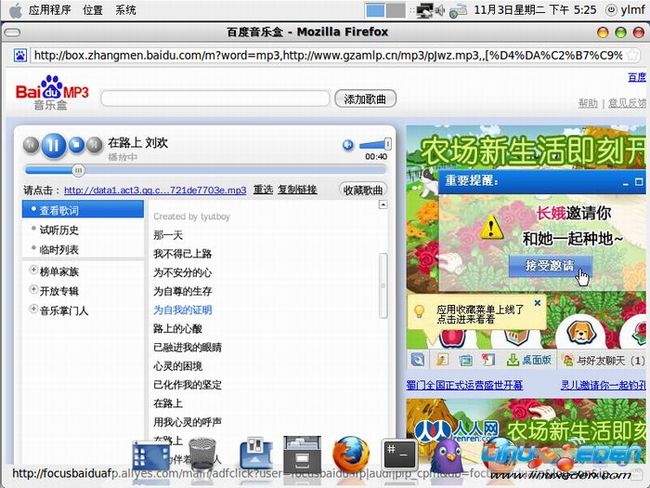
Task: Click the 复制链接 link
Action: 297,189
